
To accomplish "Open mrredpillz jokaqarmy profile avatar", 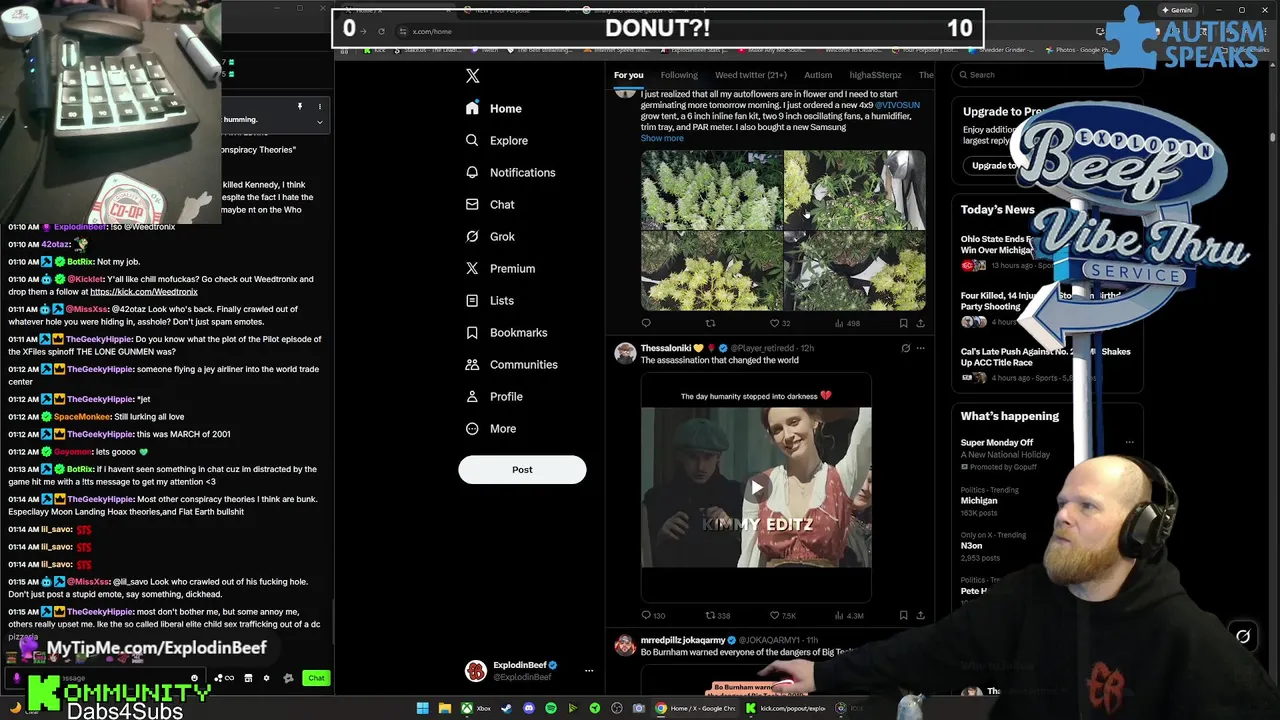I will [x=625, y=645].
